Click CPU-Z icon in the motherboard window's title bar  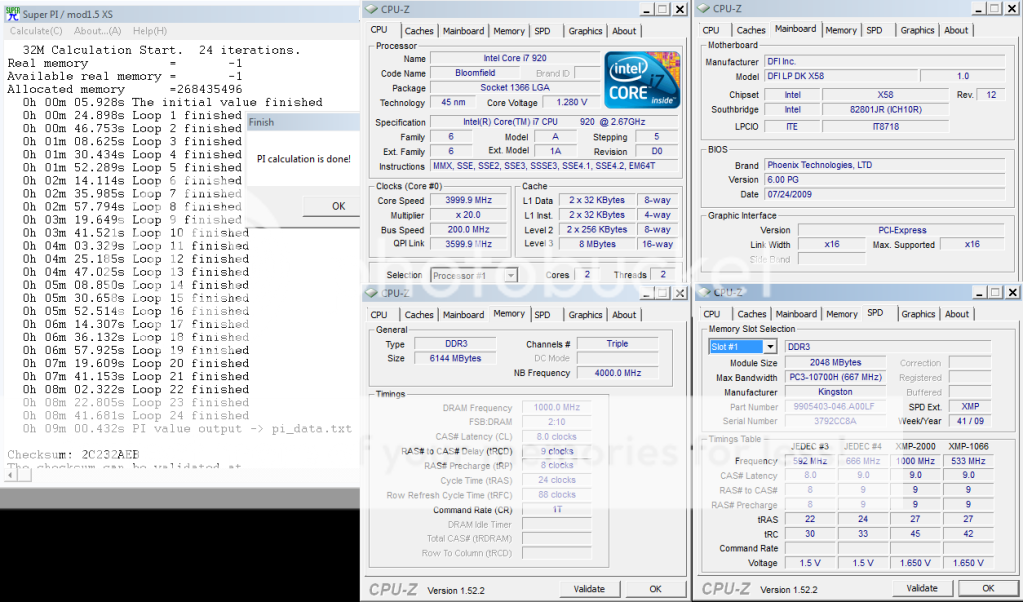tap(704, 9)
